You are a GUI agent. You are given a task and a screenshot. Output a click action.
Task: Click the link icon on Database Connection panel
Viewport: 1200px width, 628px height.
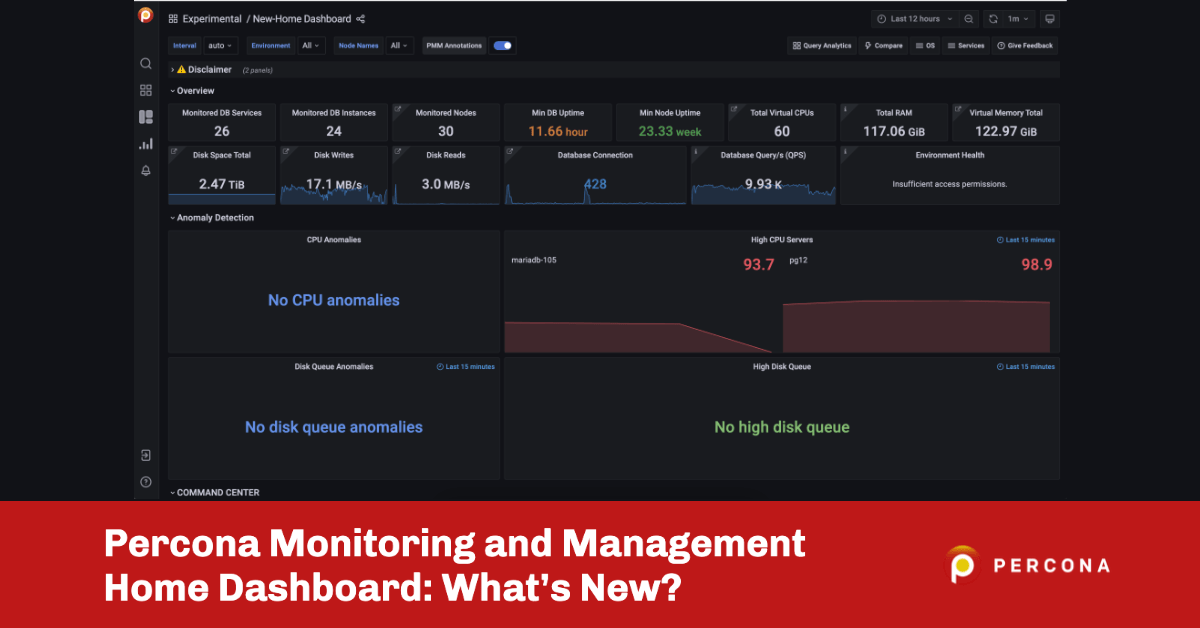click(510, 151)
